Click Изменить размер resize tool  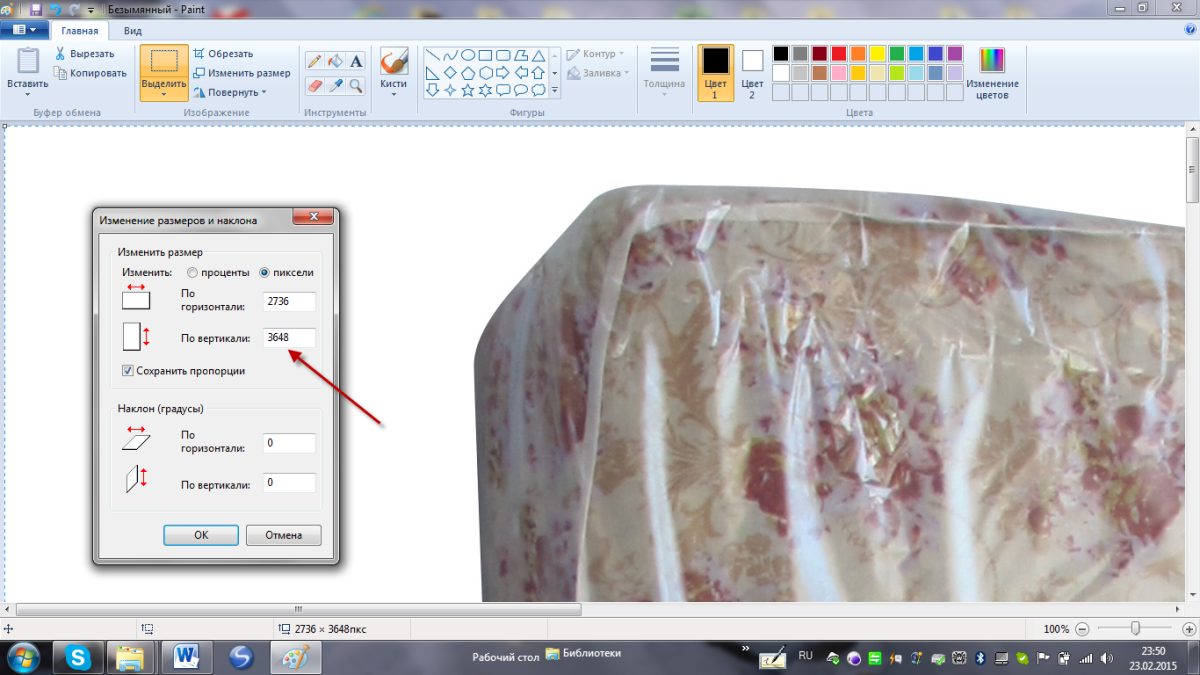click(242, 73)
